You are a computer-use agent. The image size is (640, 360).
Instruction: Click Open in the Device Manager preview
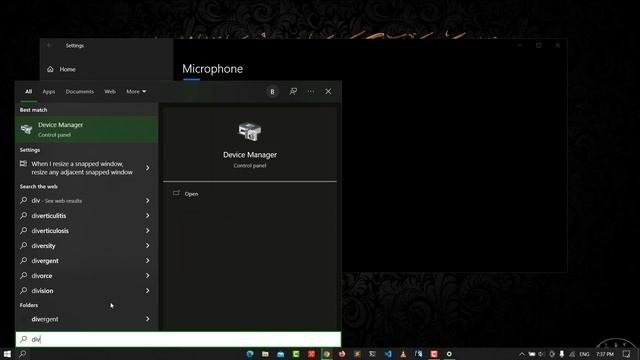pyautogui.click(x=191, y=194)
